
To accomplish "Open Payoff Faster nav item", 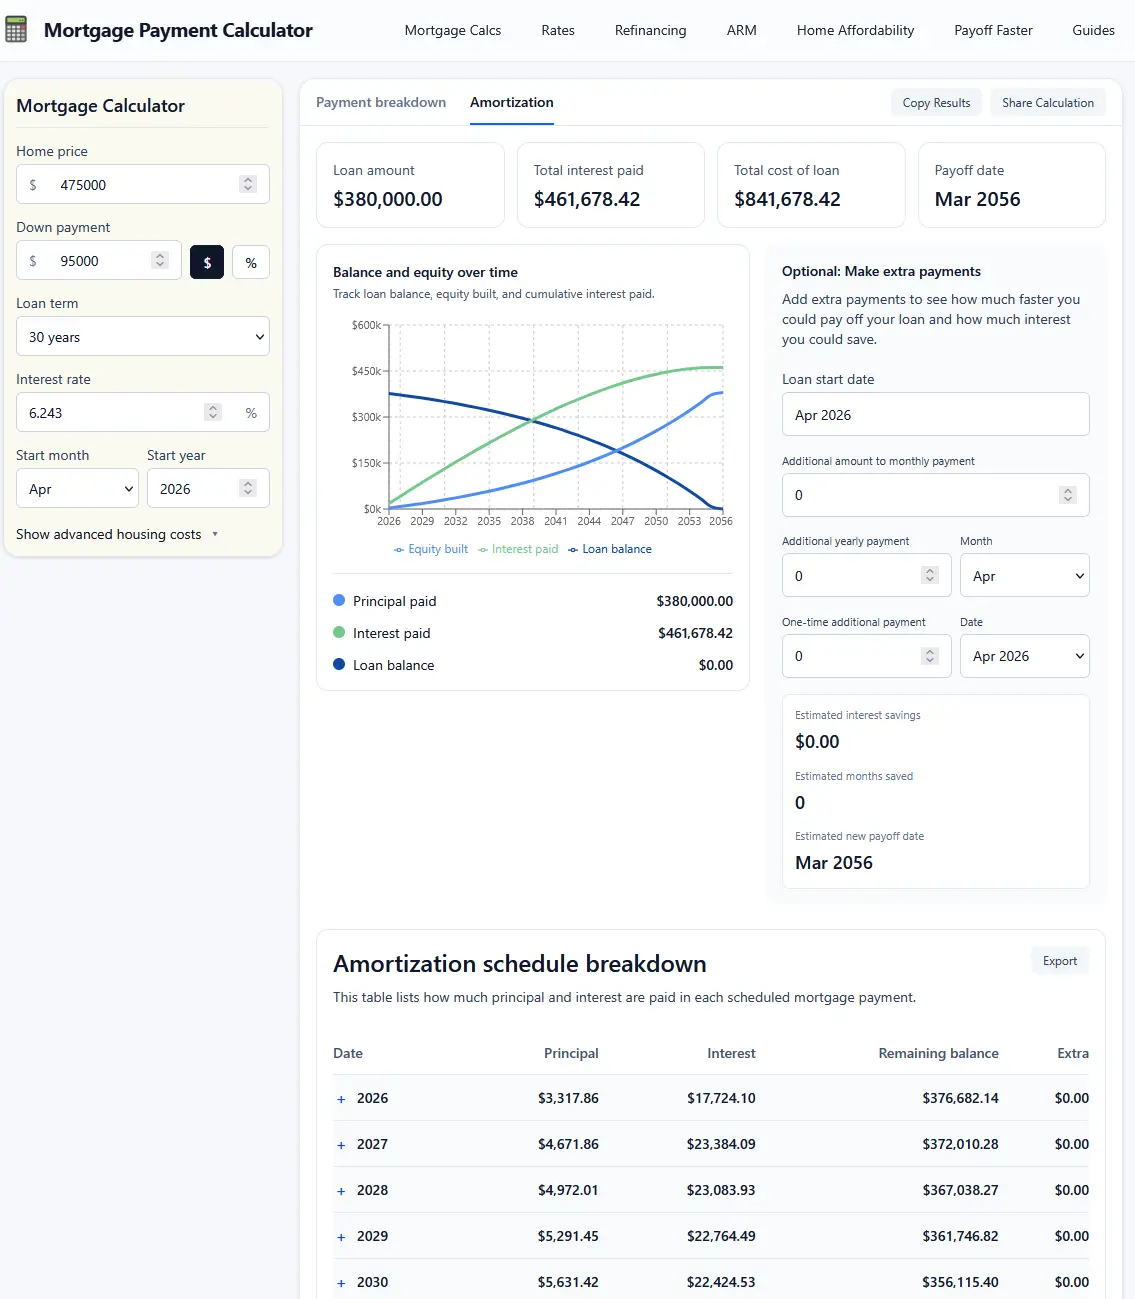I will [x=993, y=30].
